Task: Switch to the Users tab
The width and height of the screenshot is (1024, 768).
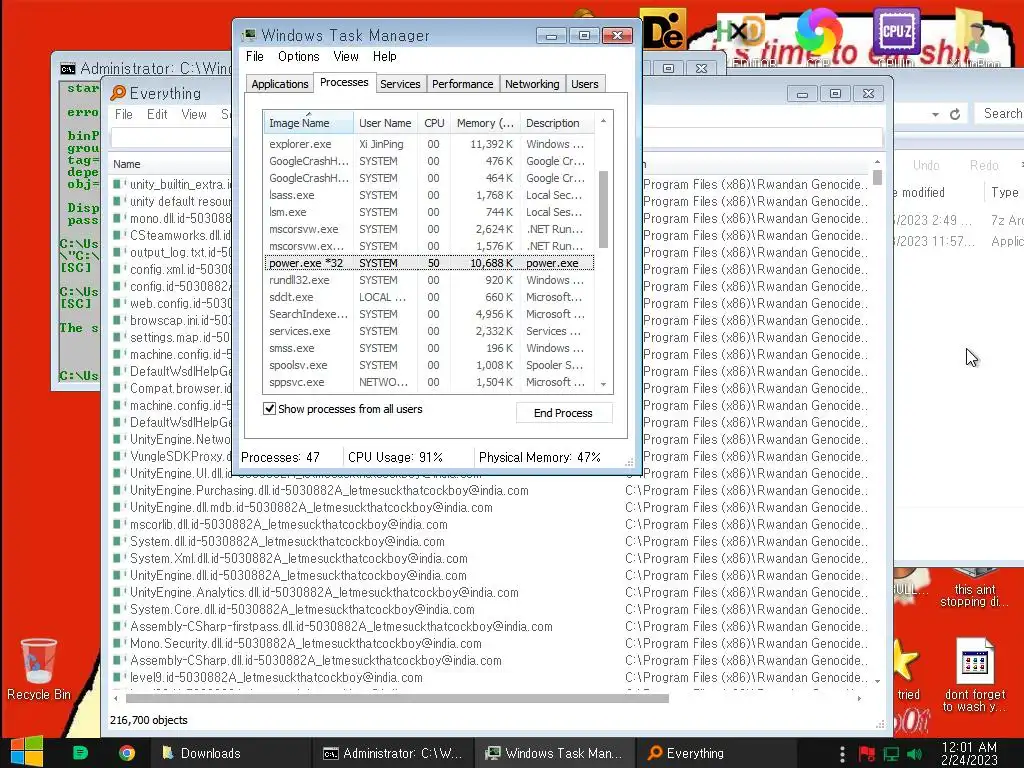Action: click(x=584, y=84)
